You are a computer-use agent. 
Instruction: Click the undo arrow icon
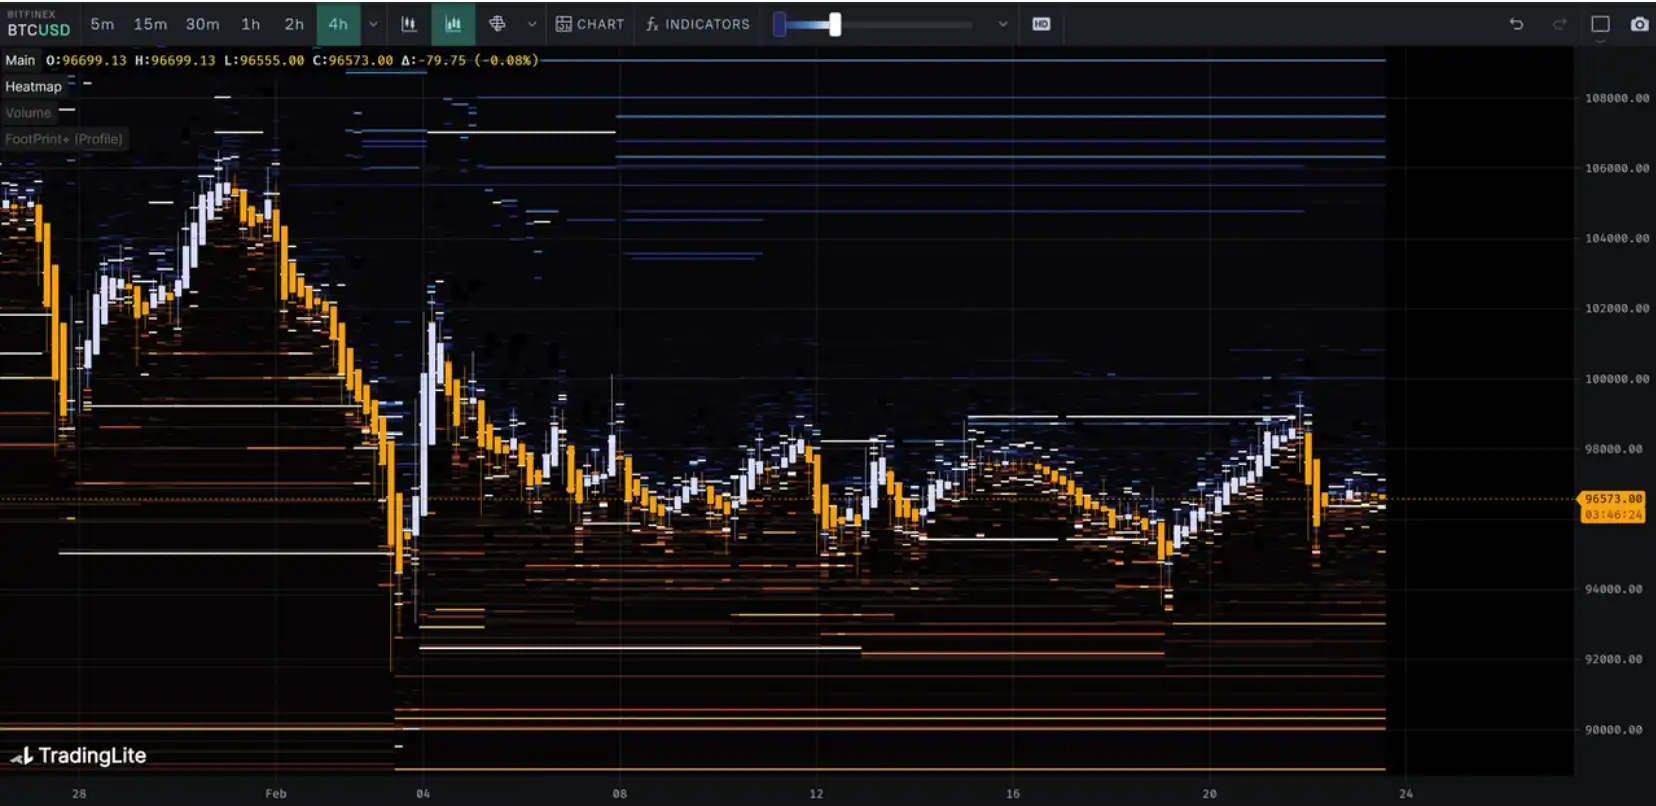pos(1516,24)
